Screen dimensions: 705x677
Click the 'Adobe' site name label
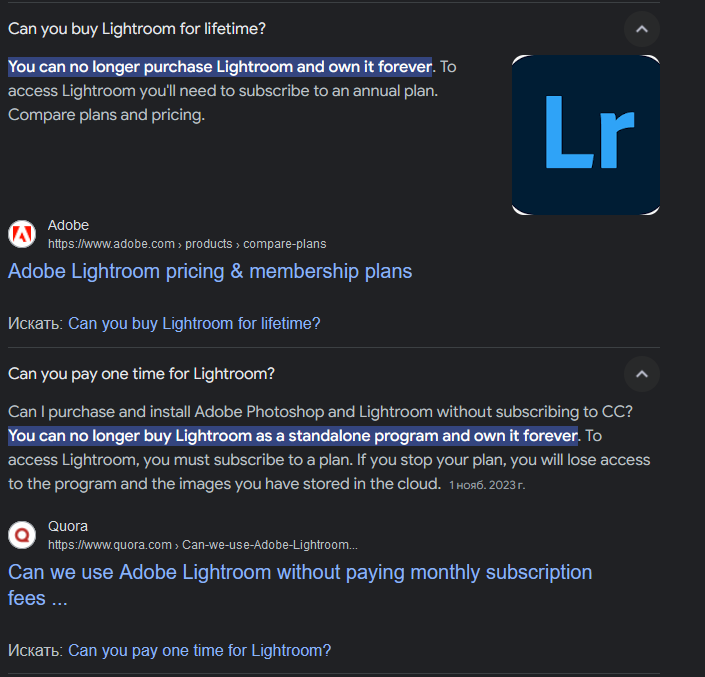[x=68, y=225]
